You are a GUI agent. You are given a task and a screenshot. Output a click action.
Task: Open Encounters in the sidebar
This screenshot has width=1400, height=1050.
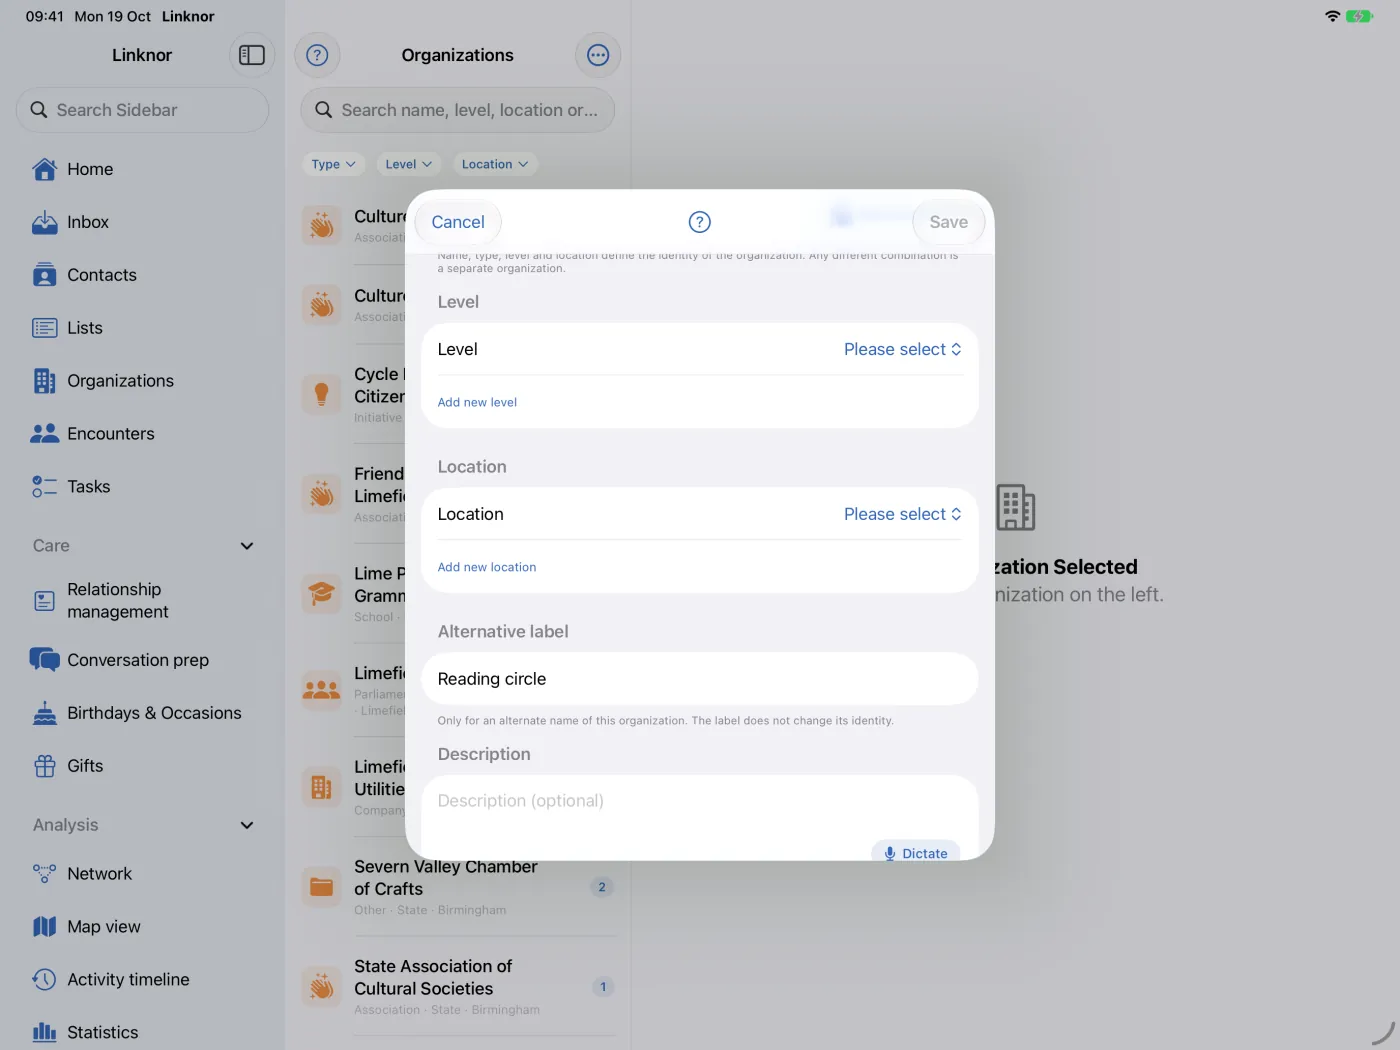pos(142,434)
